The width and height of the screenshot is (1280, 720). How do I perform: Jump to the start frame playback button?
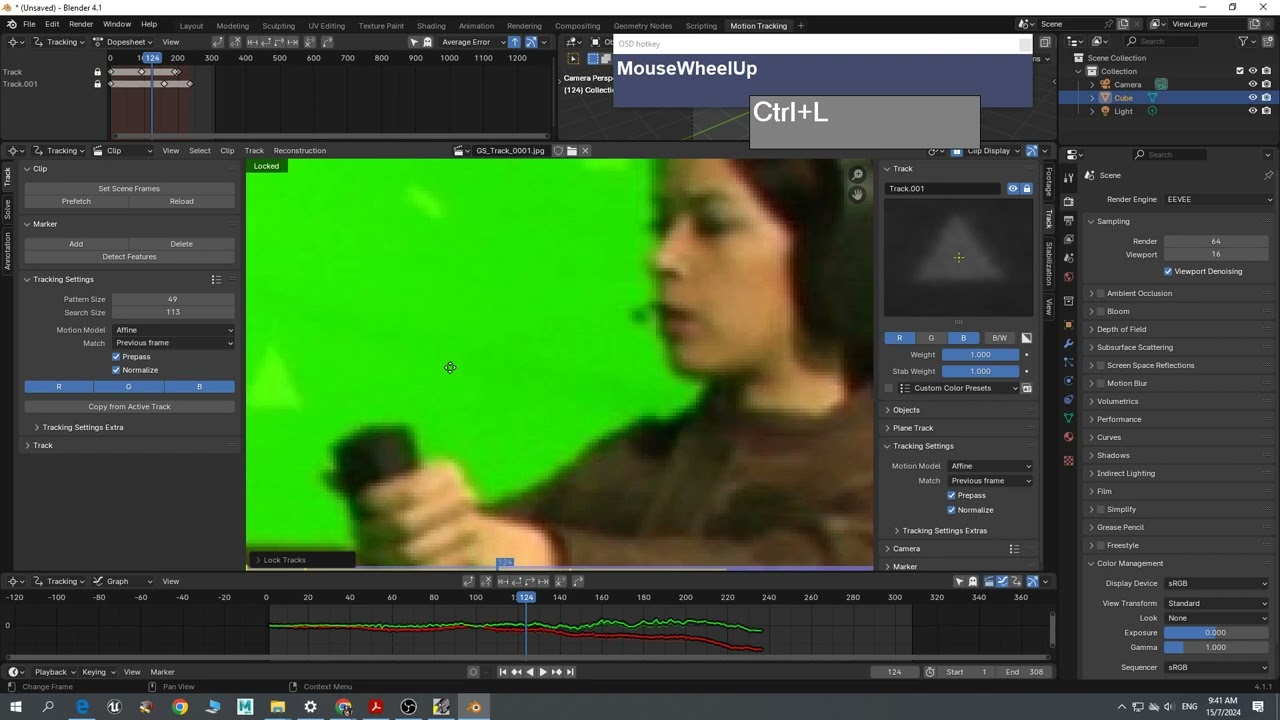click(x=503, y=672)
